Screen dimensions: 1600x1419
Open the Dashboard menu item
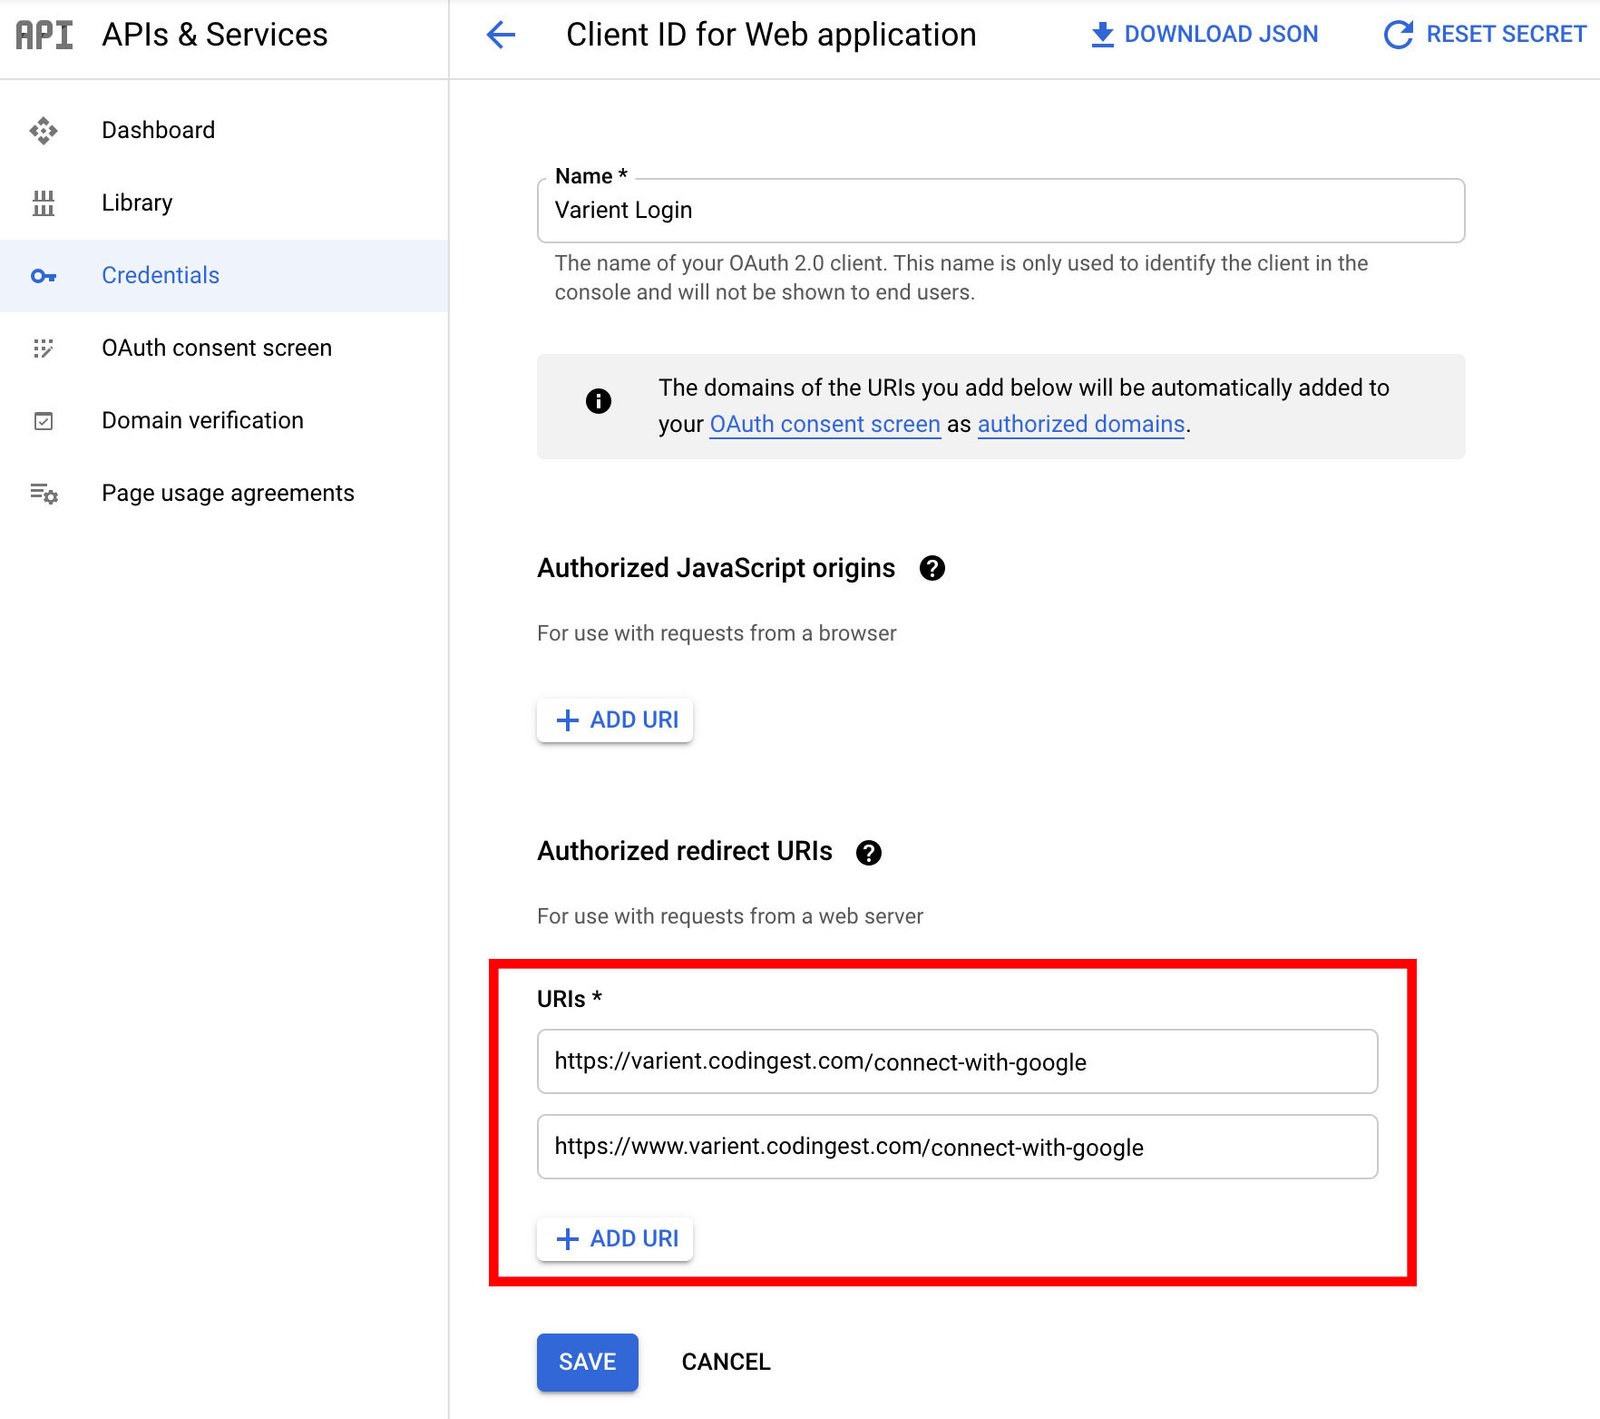tap(158, 130)
